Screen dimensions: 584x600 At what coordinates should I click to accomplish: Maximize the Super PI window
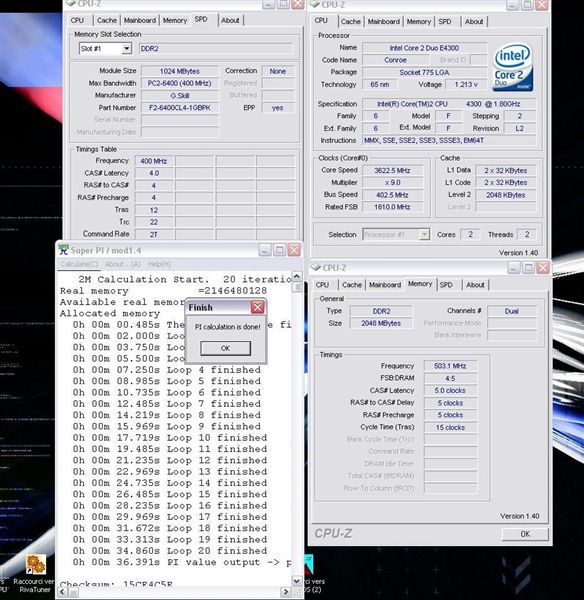[x=279, y=250]
